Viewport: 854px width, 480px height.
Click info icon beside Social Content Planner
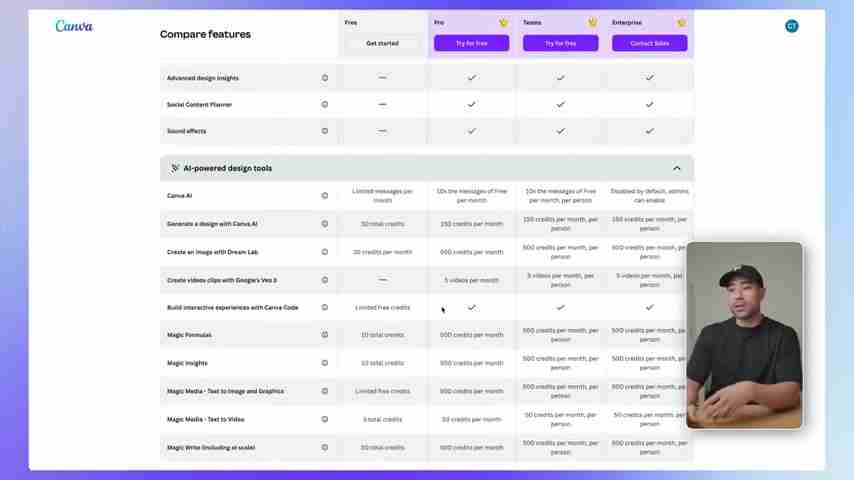(x=325, y=104)
